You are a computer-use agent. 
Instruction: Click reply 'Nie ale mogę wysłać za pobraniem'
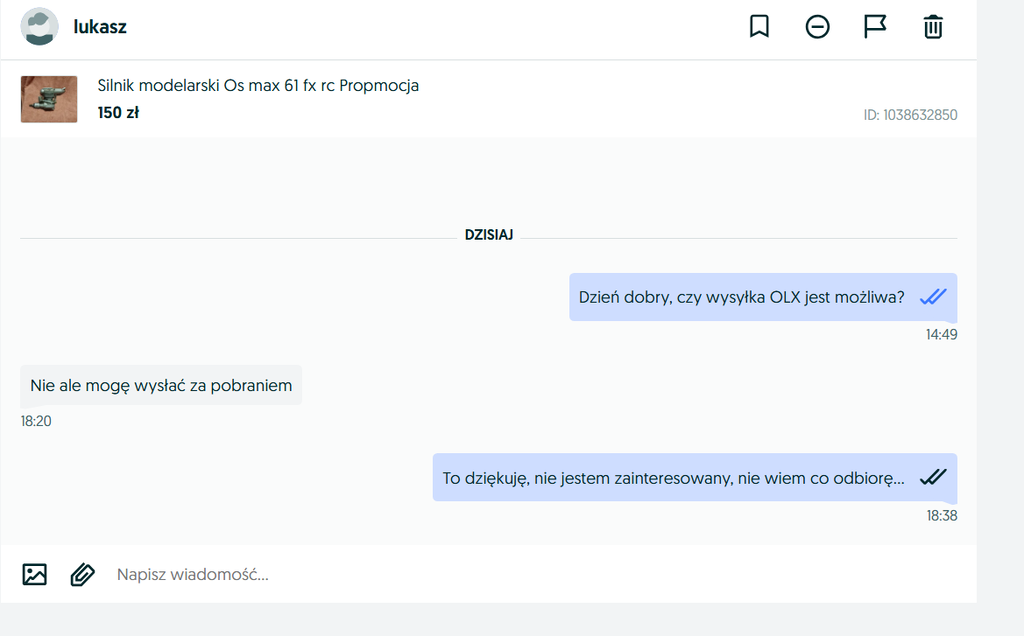[x=161, y=385]
